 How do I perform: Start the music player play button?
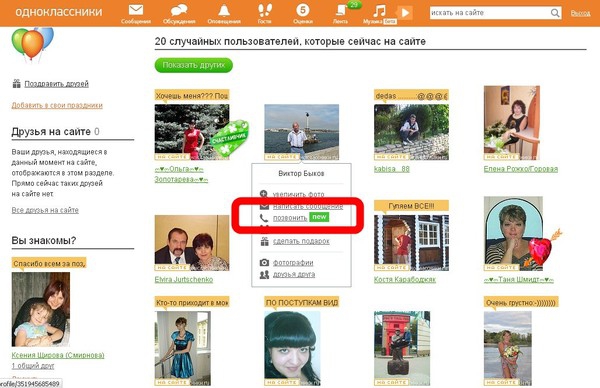405,13
